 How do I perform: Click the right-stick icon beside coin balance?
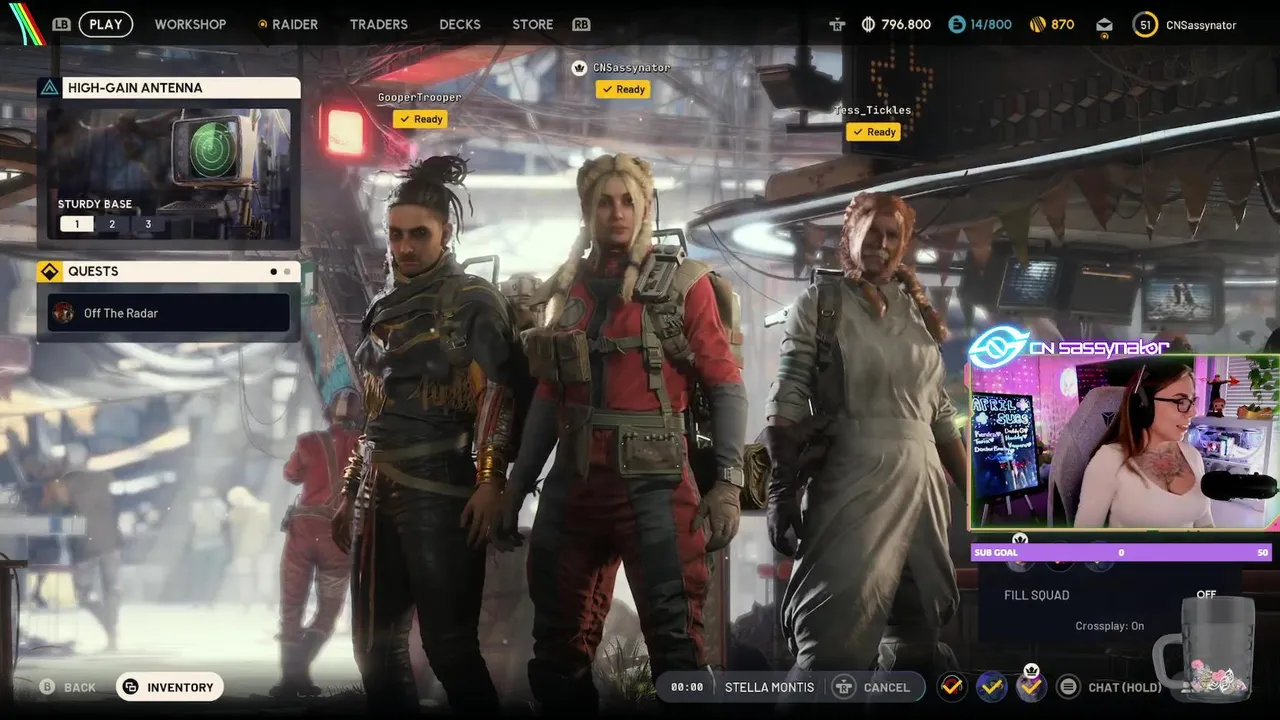tap(837, 24)
